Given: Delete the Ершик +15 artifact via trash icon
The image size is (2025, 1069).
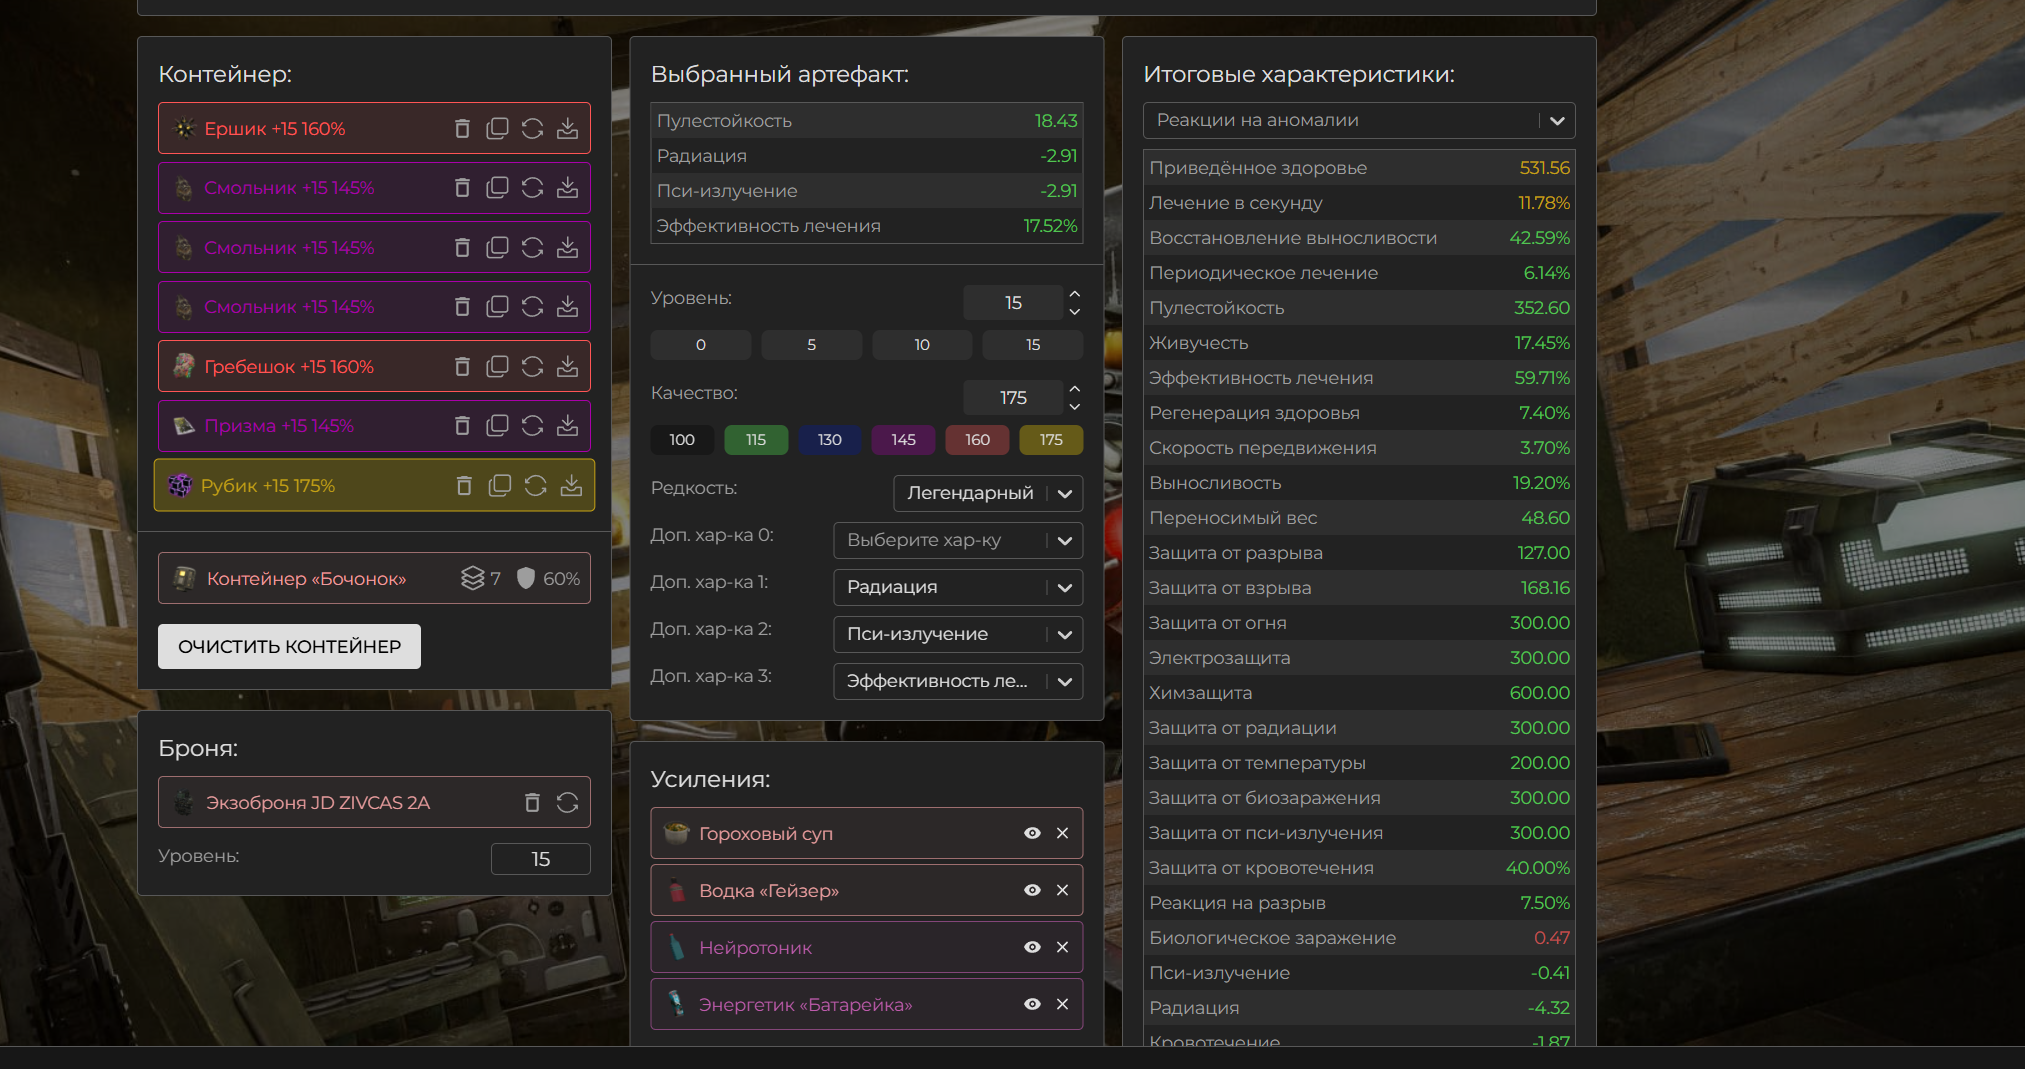Looking at the screenshot, I should (x=462, y=129).
